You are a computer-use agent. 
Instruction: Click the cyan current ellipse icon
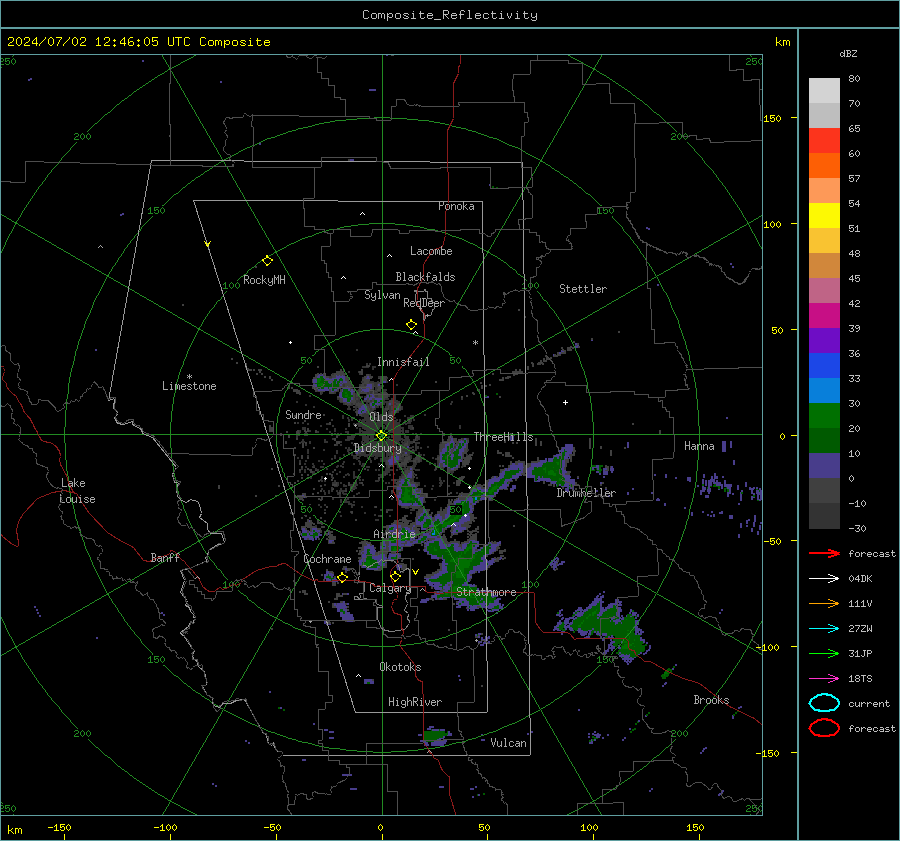point(824,703)
